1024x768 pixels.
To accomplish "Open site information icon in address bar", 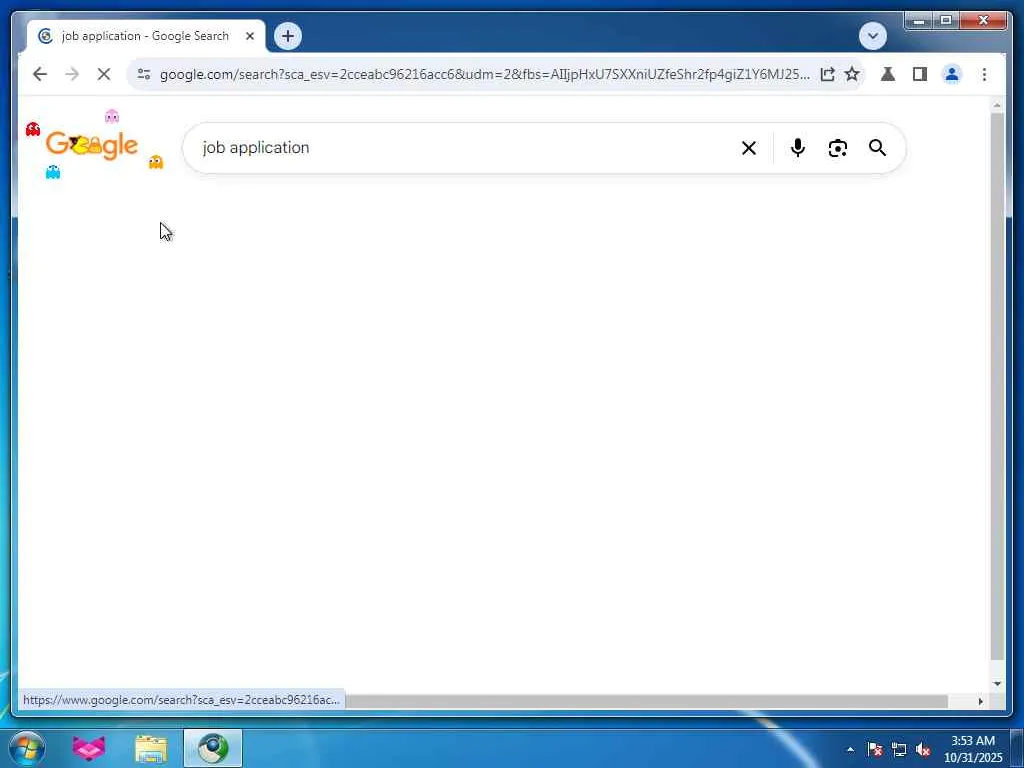I will pos(144,74).
